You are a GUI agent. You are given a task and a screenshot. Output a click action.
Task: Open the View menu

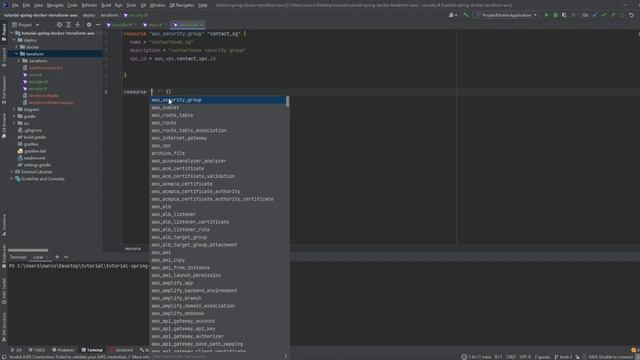tap(38, 5)
